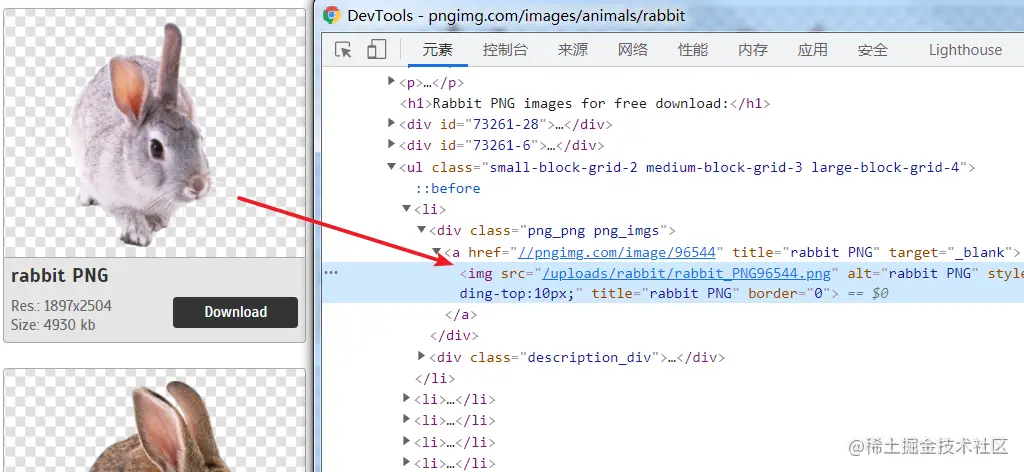Collapse the first open <li> element
1024x472 pixels.
[407, 208]
